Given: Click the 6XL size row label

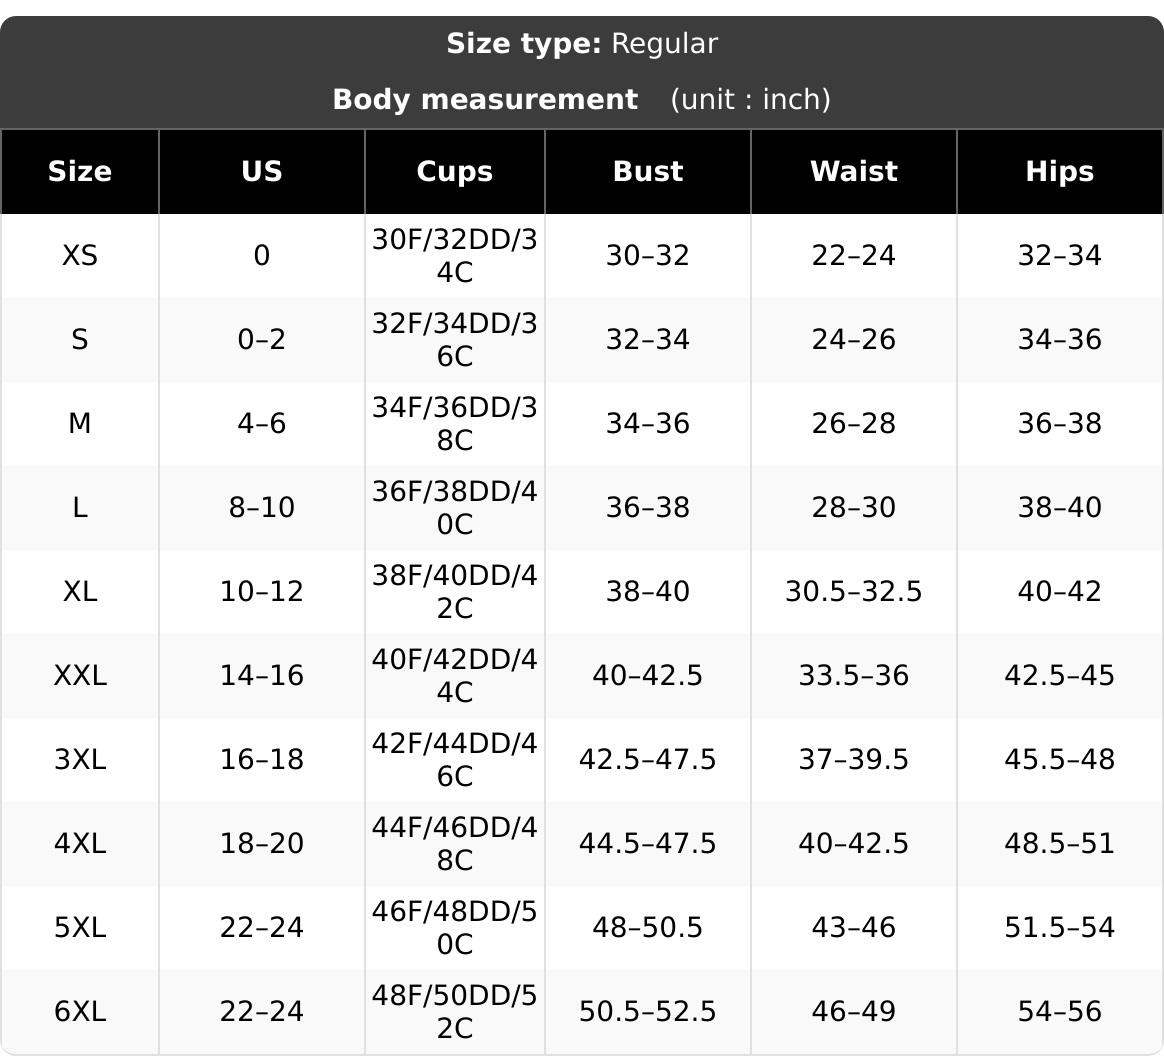Looking at the screenshot, I should pyautogui.click(x=79, y=1011).
